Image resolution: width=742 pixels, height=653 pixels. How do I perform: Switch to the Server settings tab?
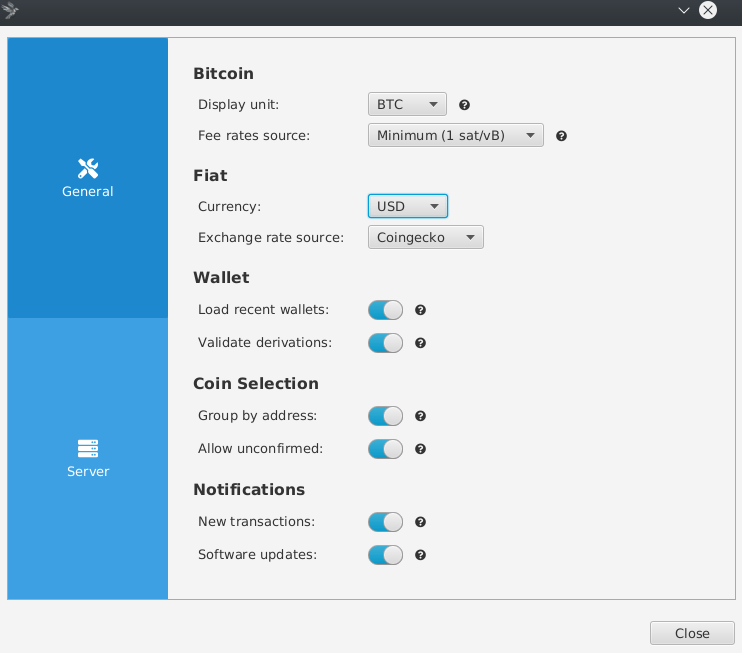pyautogui.click(x=88, y=458)
